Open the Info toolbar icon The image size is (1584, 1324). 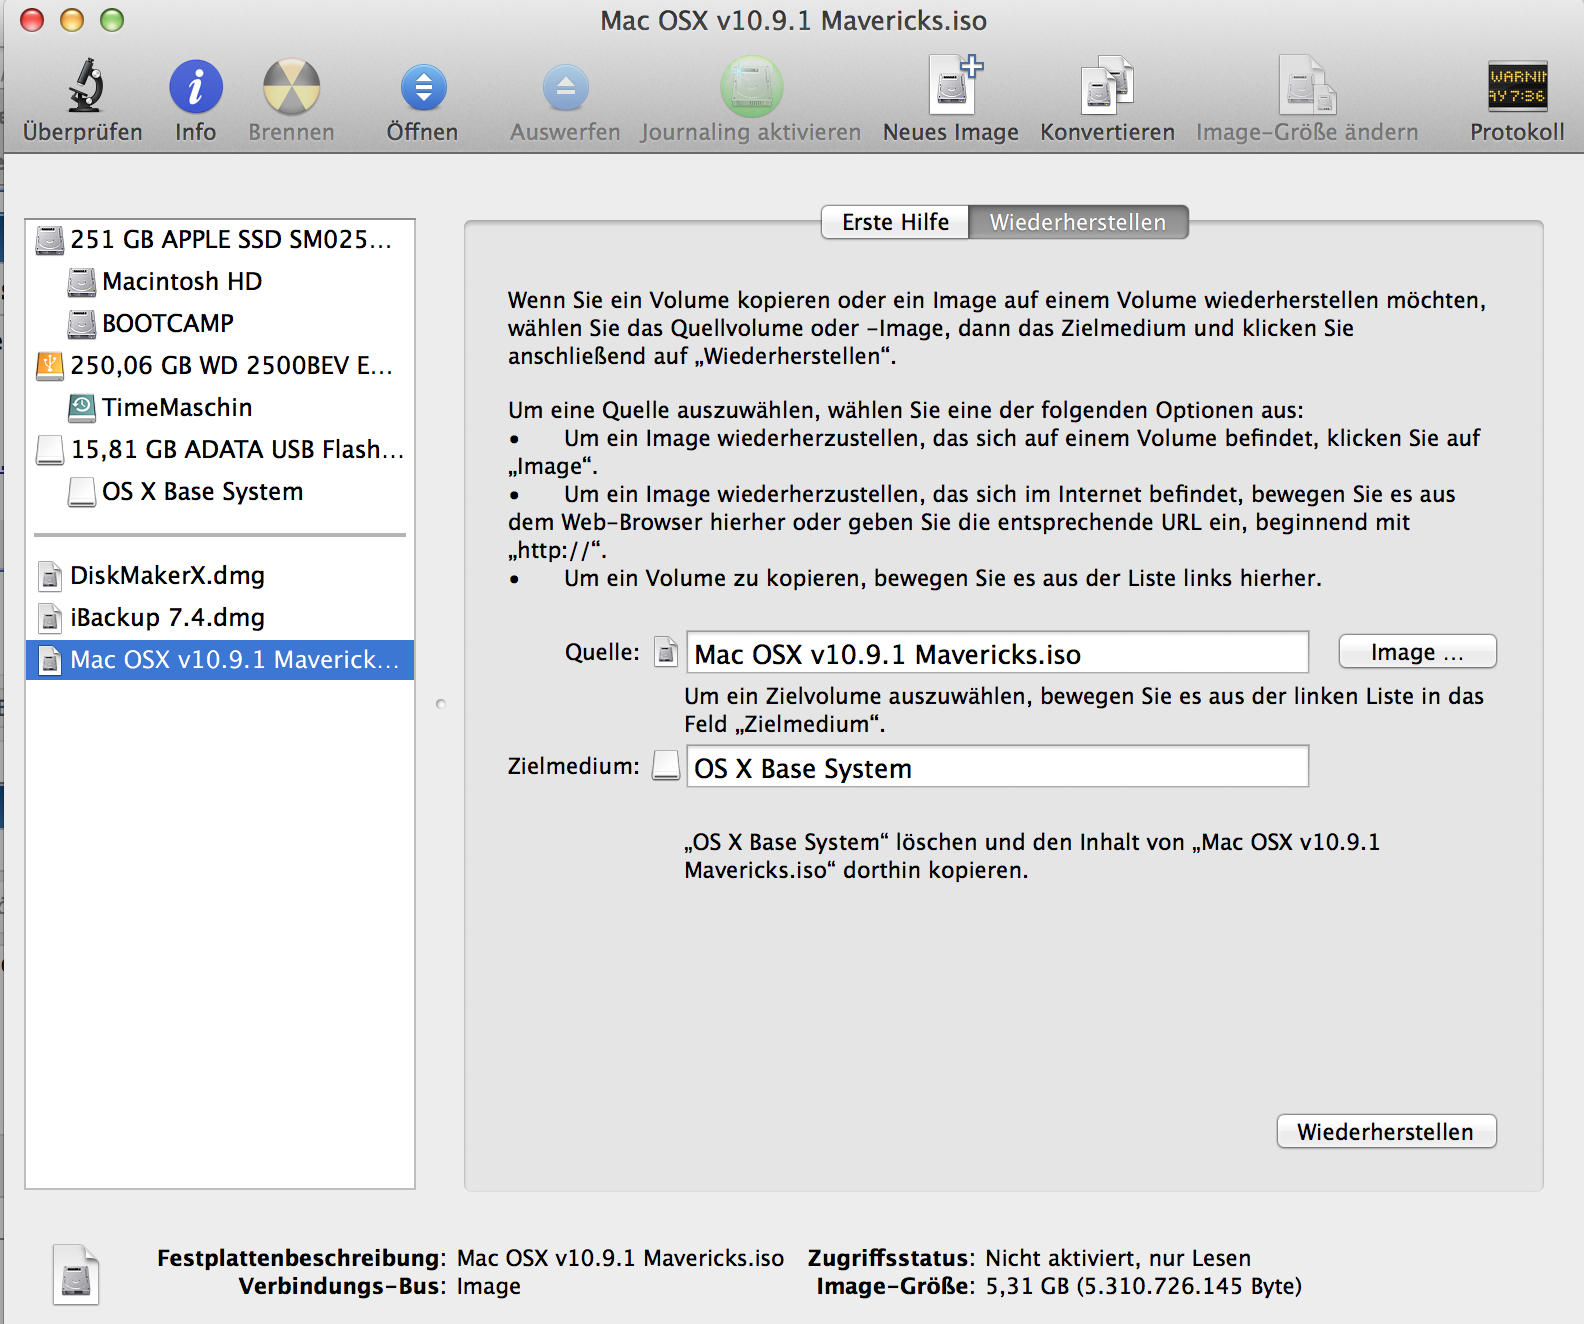coord(195,86)
